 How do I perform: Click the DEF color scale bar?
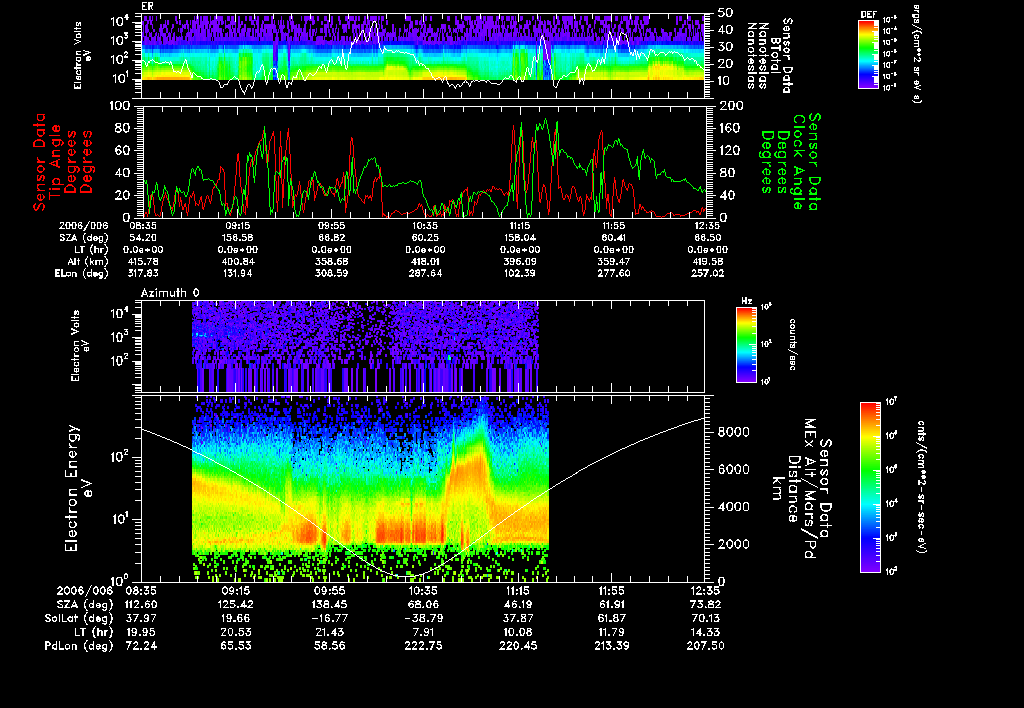tap(868, 54)
